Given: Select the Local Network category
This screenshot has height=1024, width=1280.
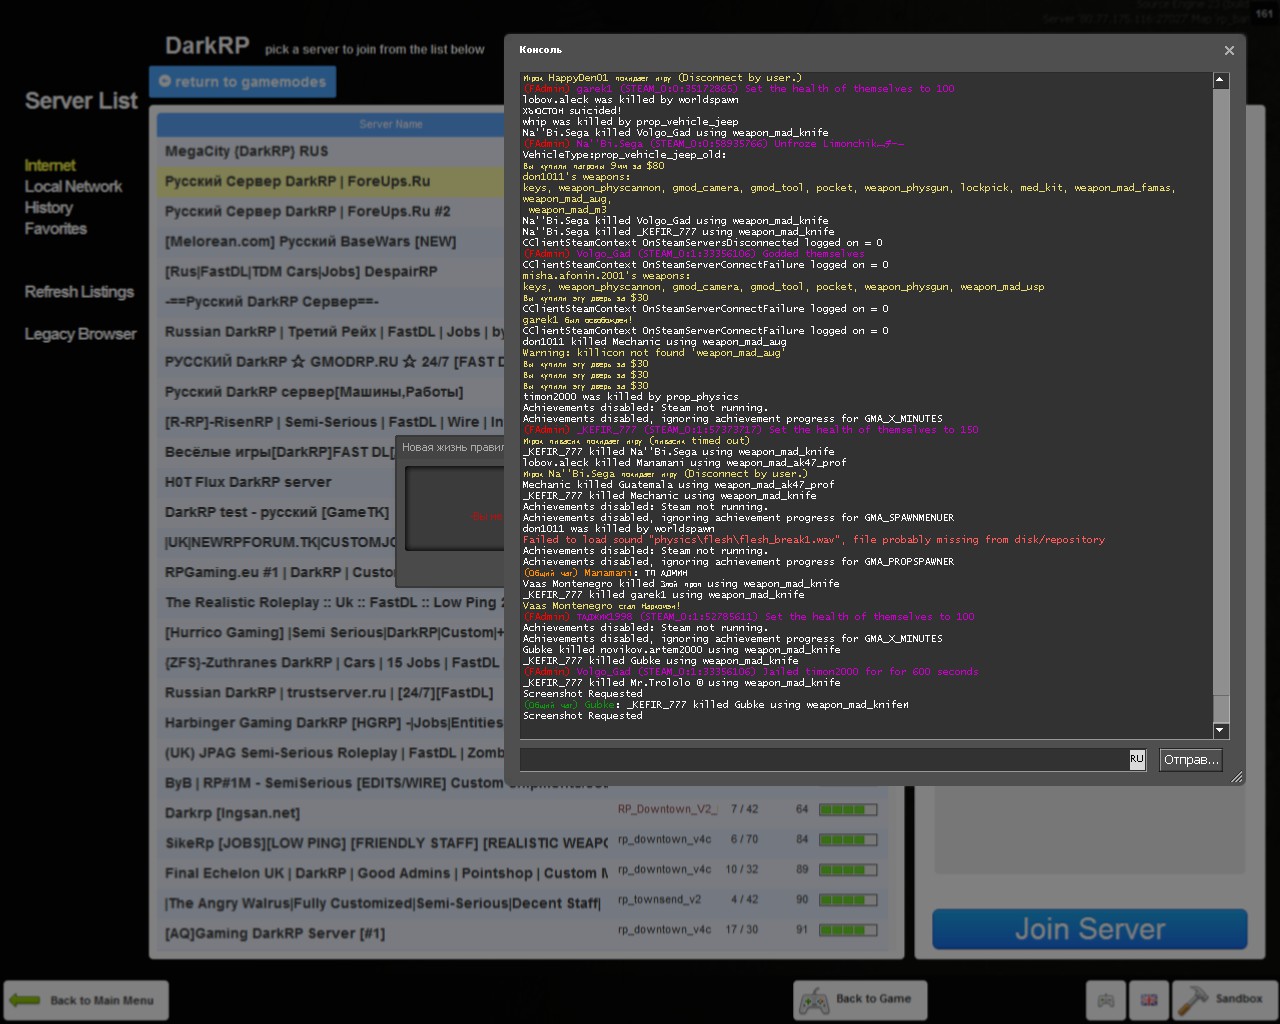Looking at the screenshot, I should point(73,187).
